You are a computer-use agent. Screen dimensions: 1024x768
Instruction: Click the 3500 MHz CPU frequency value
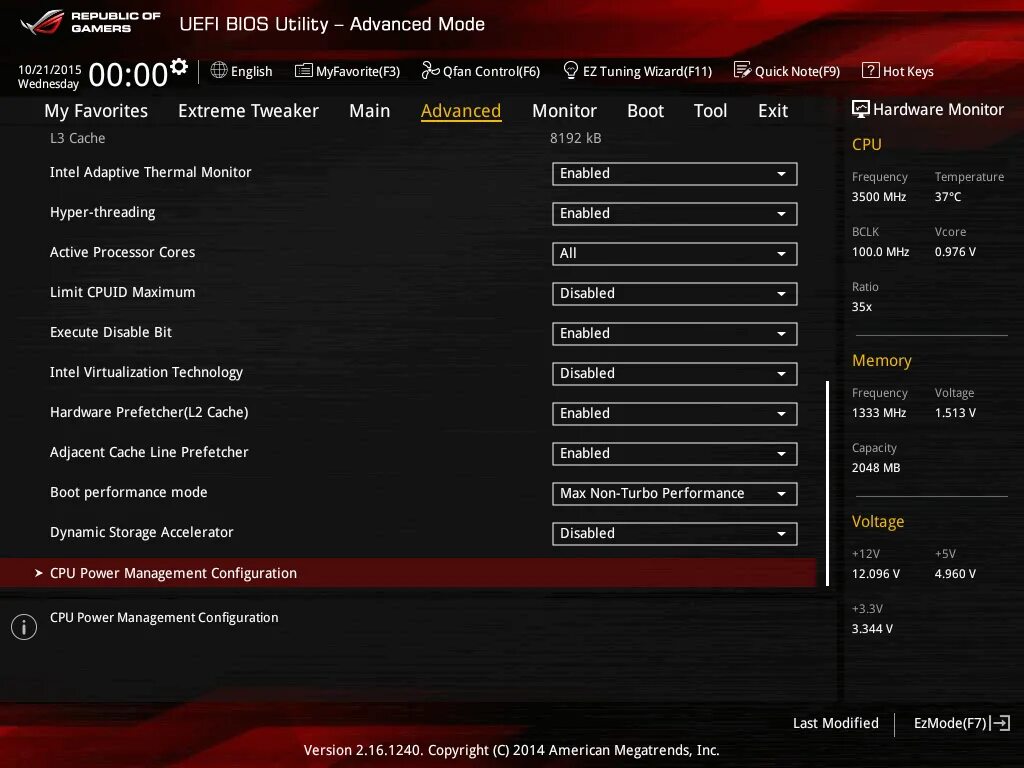pos(878,197)
